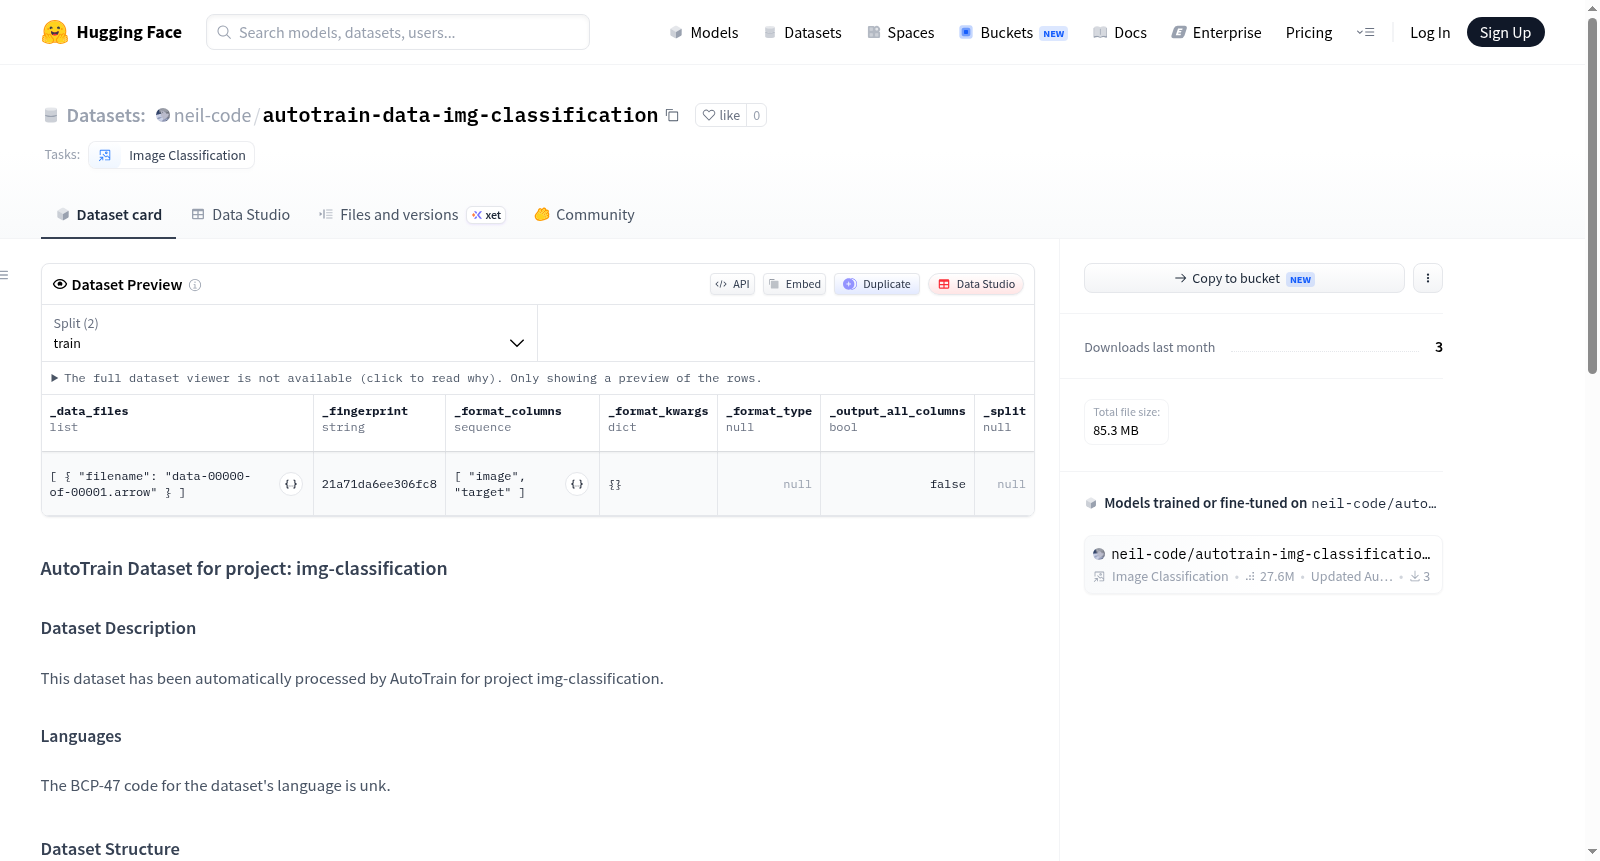
Task: Expand the more-menu icon beside Pricing
Action: (x=1365, y=33)
